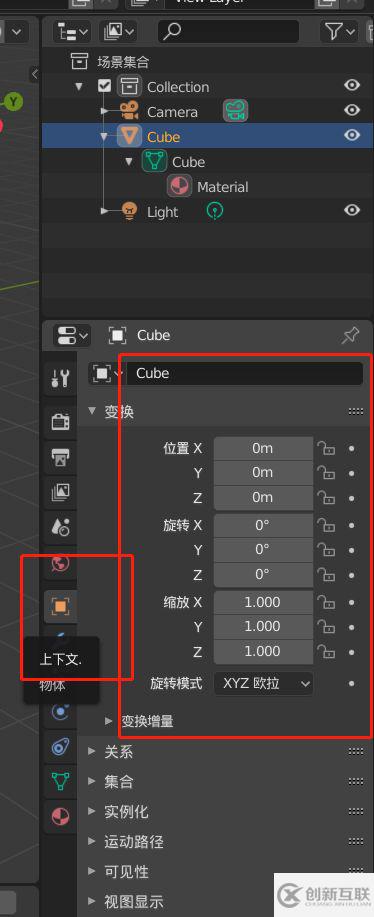
Task: Click the orange Cube object triangle icon
Action: pos(129,136)
